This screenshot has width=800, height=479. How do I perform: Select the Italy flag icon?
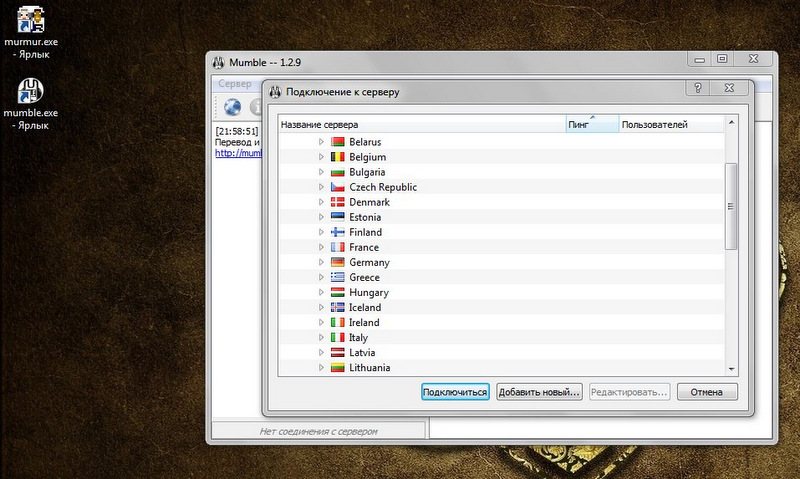coord(337,337)
